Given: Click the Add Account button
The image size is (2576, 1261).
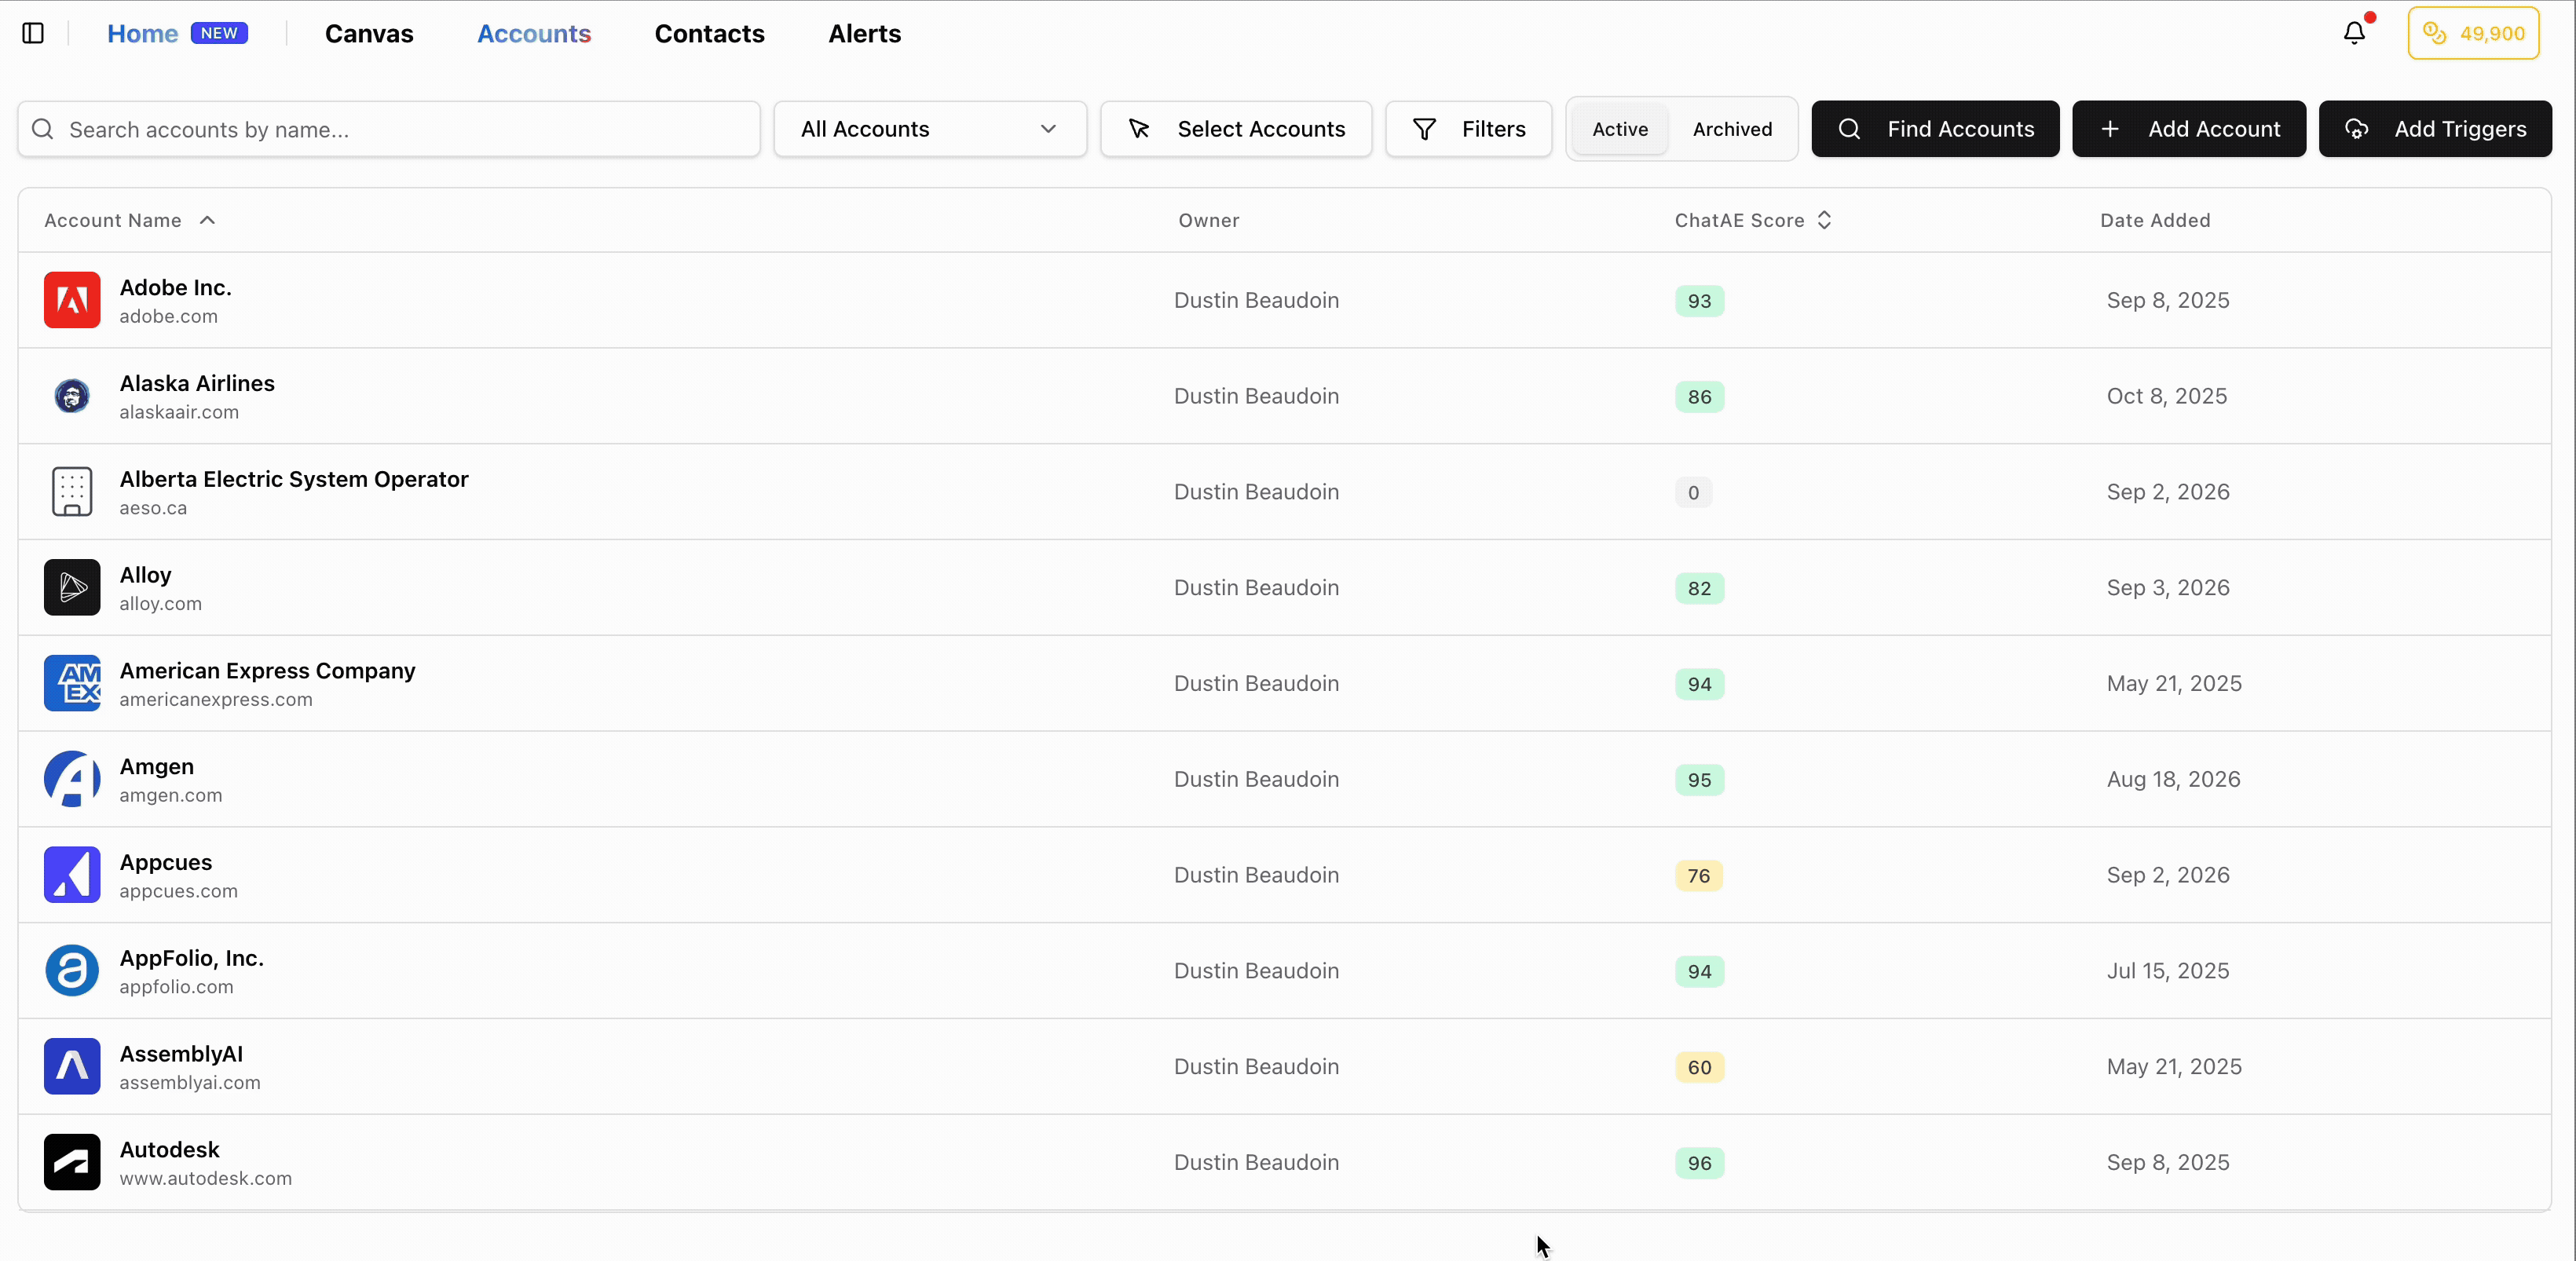Looking at the screenshot, I should point(2189,129).
